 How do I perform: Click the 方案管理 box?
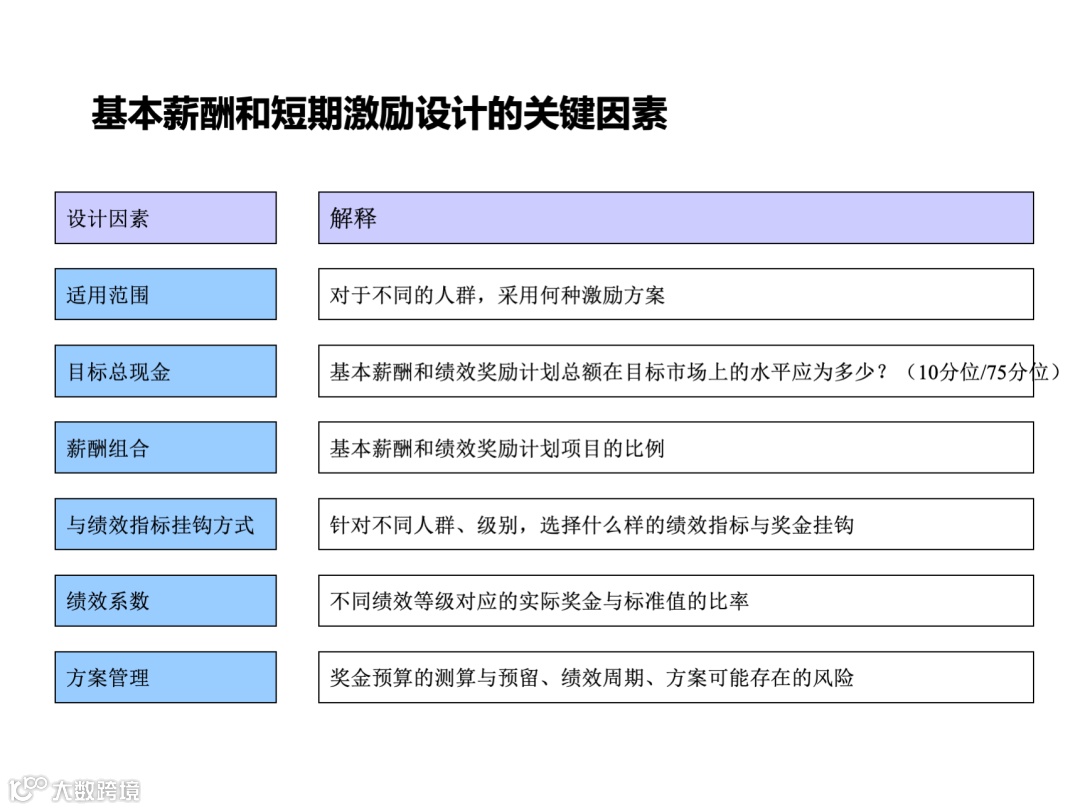[165, 677]
